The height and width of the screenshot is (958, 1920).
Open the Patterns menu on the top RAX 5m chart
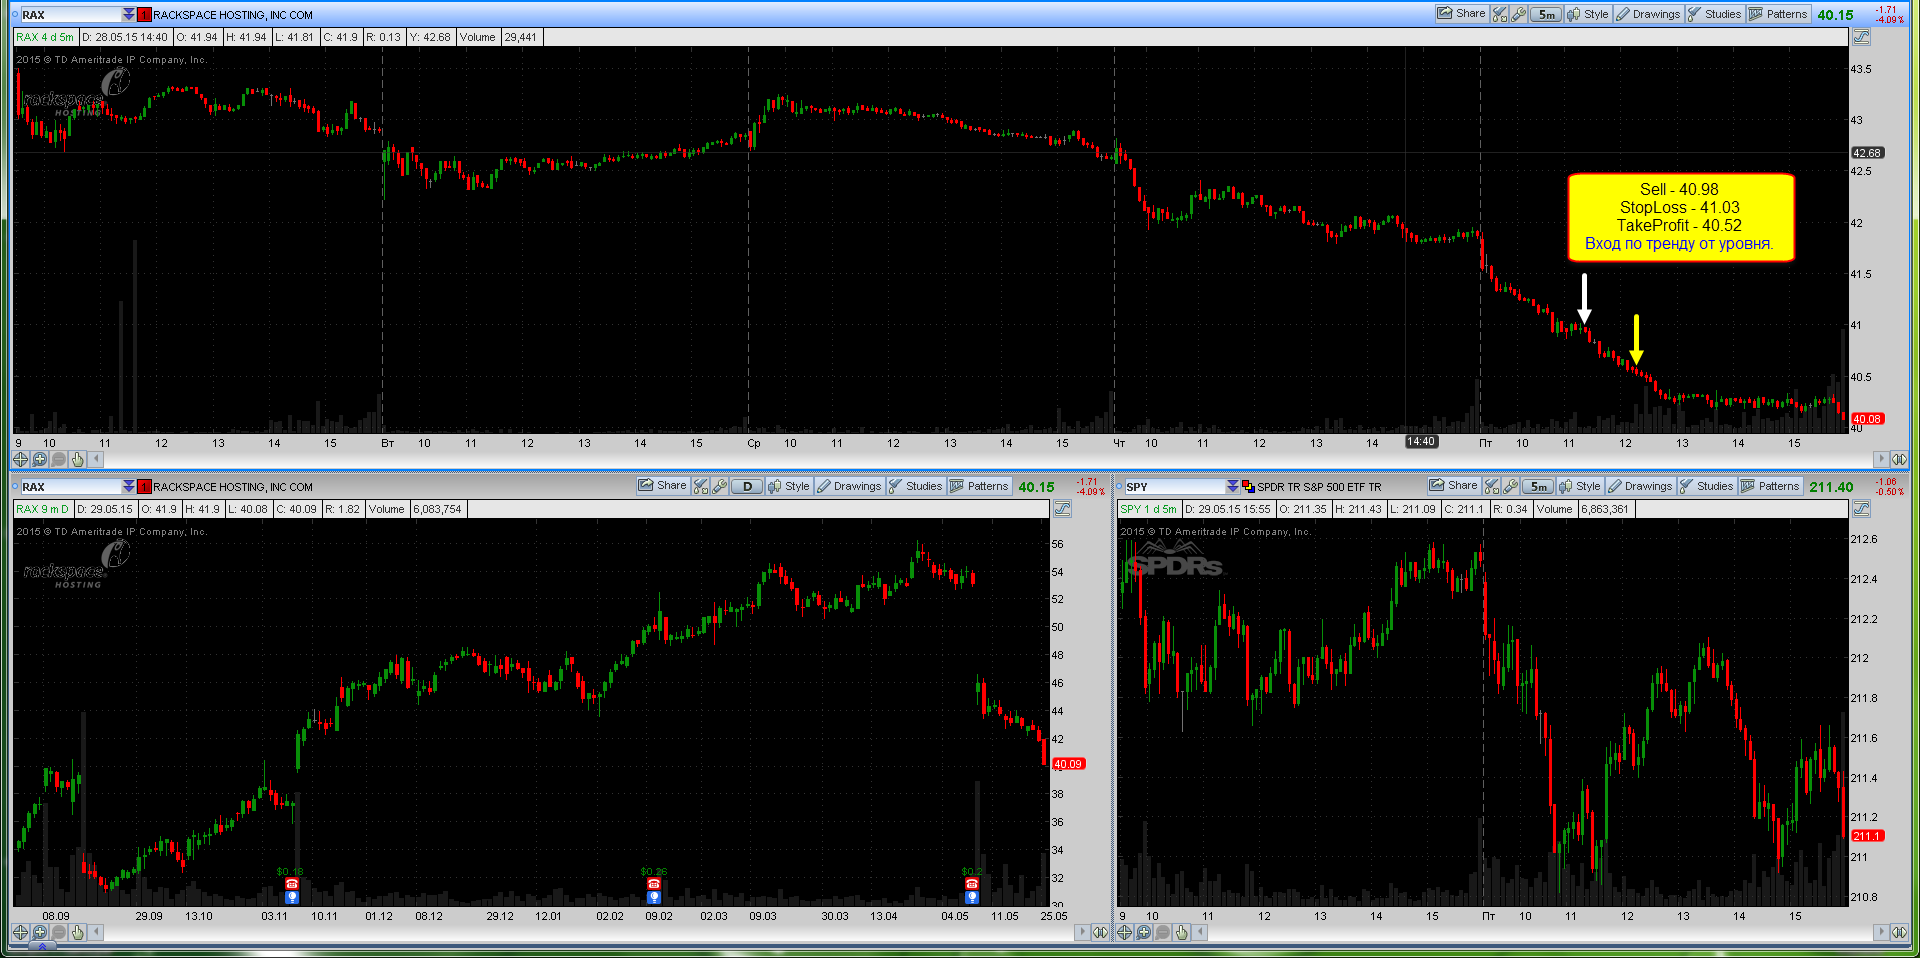point(1778,14)
